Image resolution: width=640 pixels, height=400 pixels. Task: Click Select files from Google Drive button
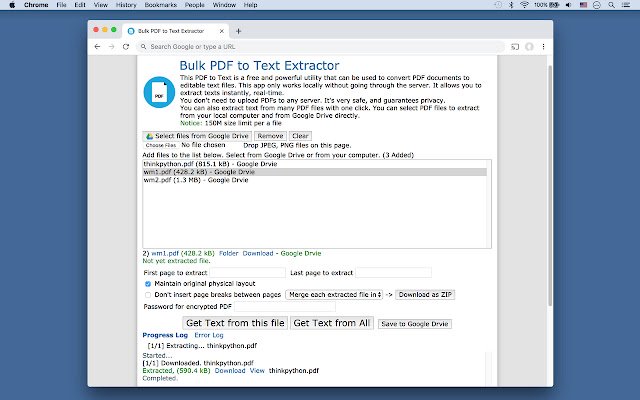(197, 136)
